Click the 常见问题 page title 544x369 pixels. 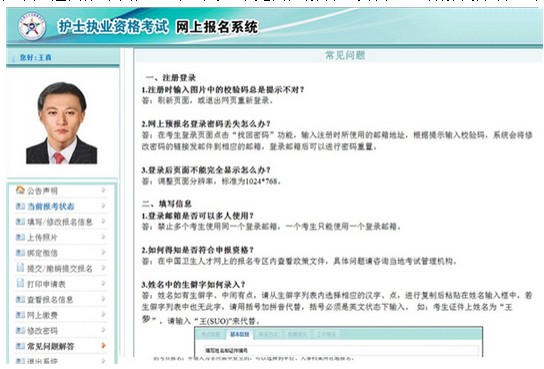point(345,55)
